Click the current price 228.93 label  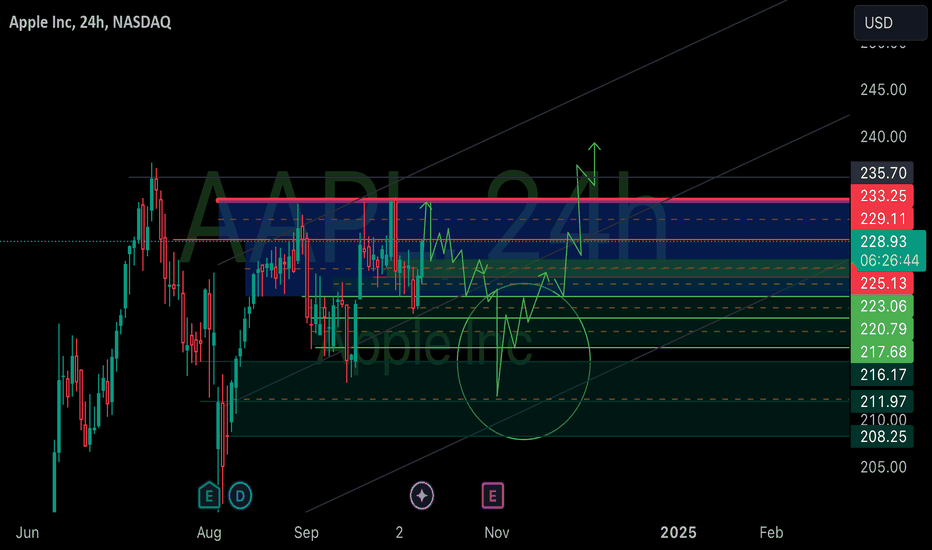coord(883,241)
